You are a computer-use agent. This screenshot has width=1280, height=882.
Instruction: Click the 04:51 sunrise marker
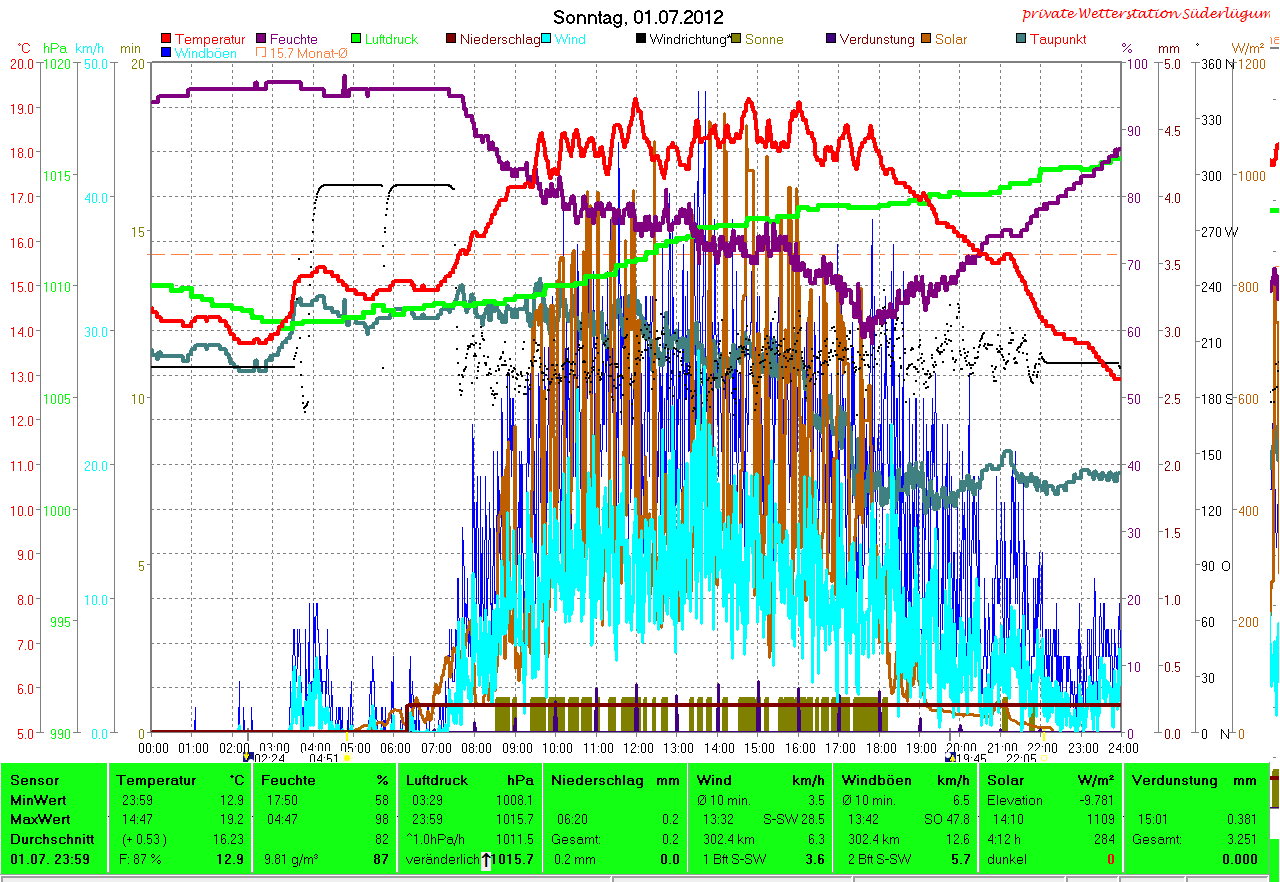(x=346, y=758)
